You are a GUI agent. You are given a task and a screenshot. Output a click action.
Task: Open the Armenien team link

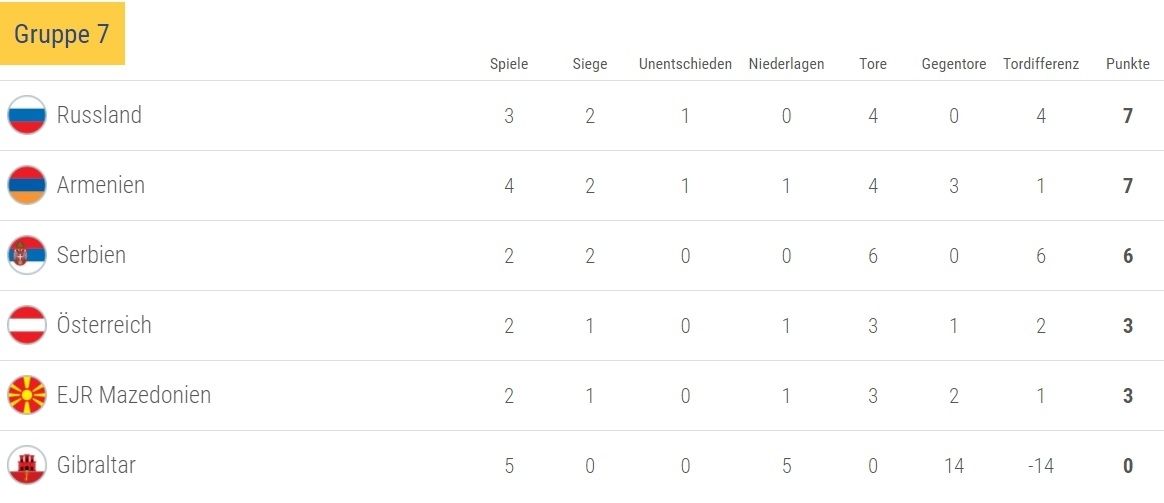coord(101,185)
